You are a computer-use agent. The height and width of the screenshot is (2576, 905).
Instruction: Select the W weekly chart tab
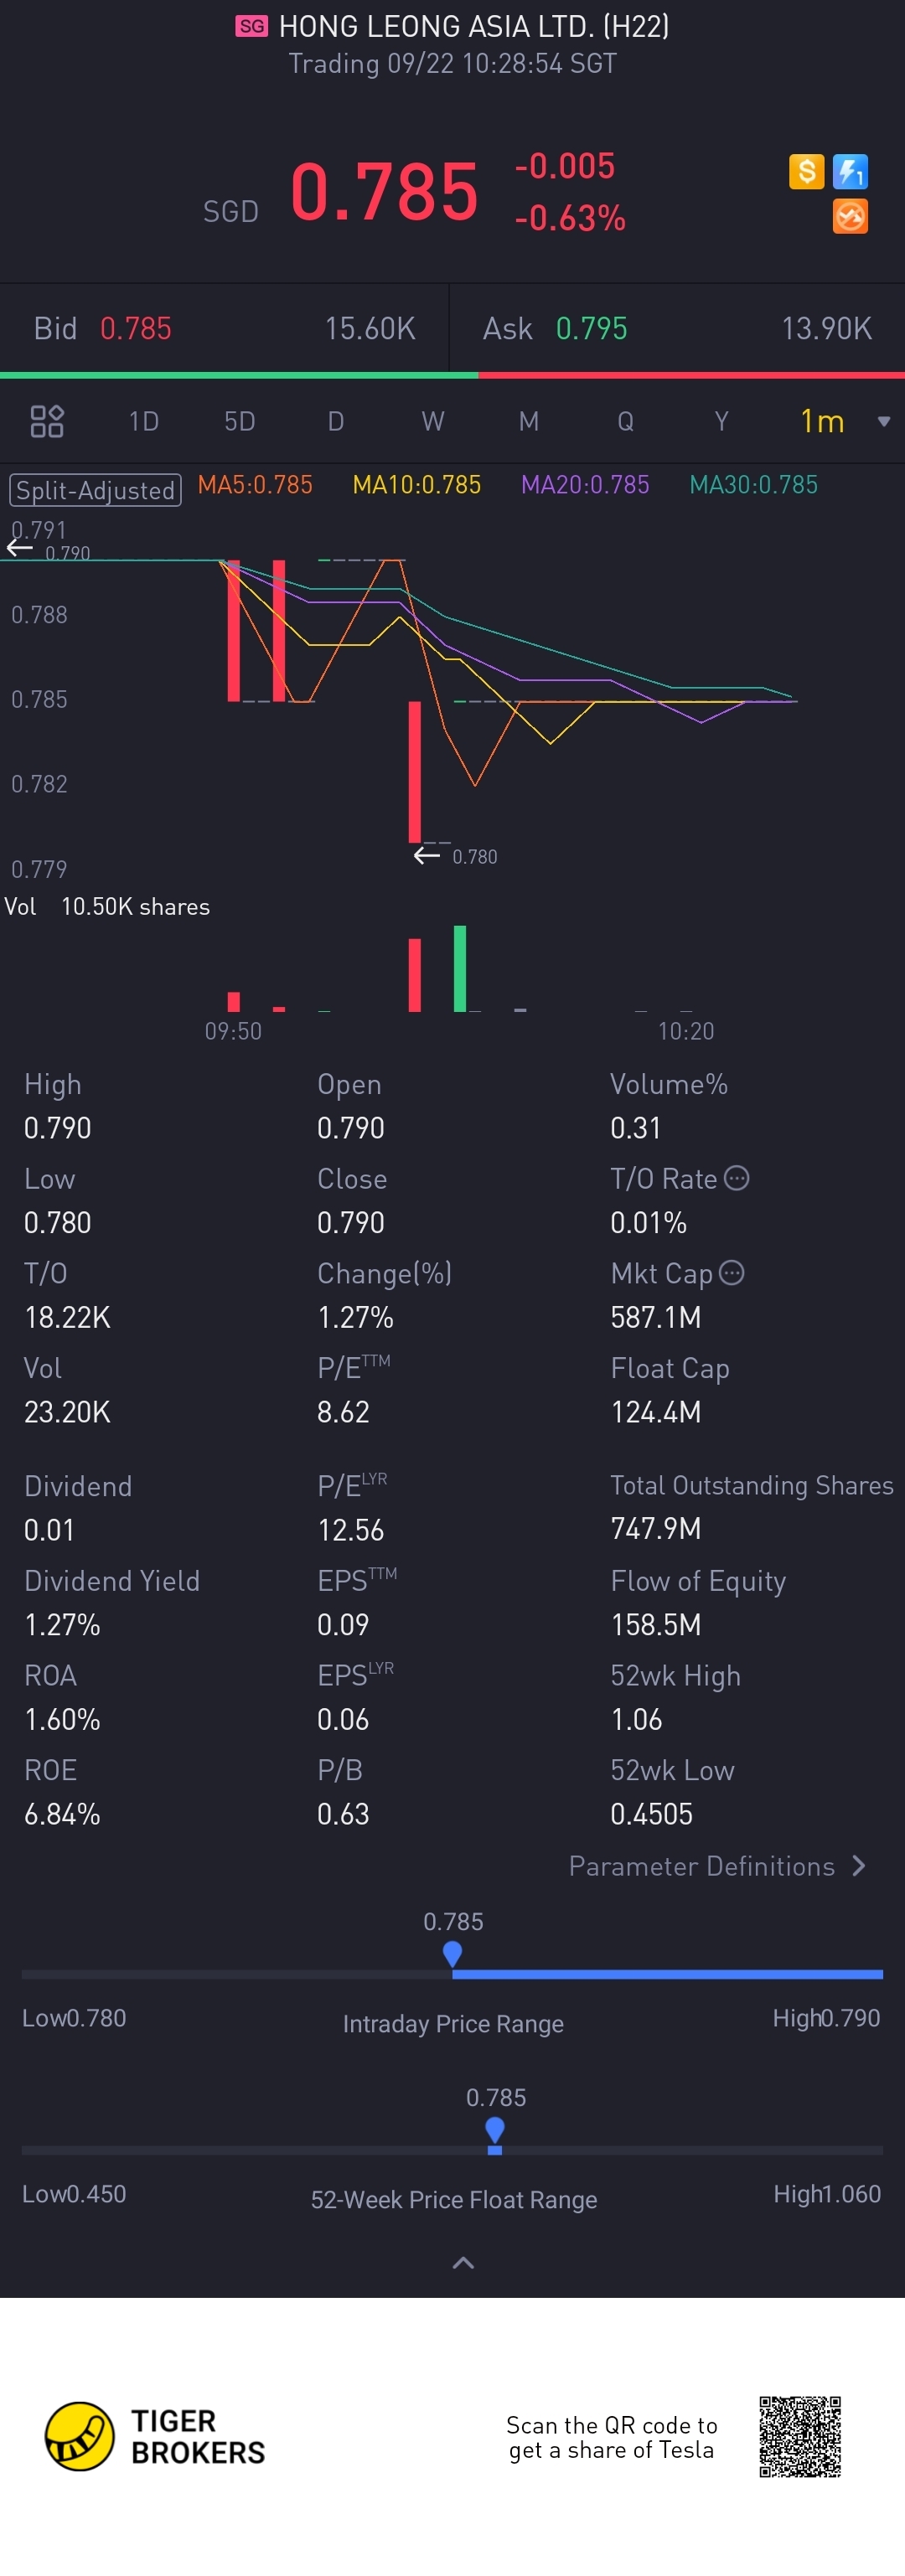(x=432, y=421)
